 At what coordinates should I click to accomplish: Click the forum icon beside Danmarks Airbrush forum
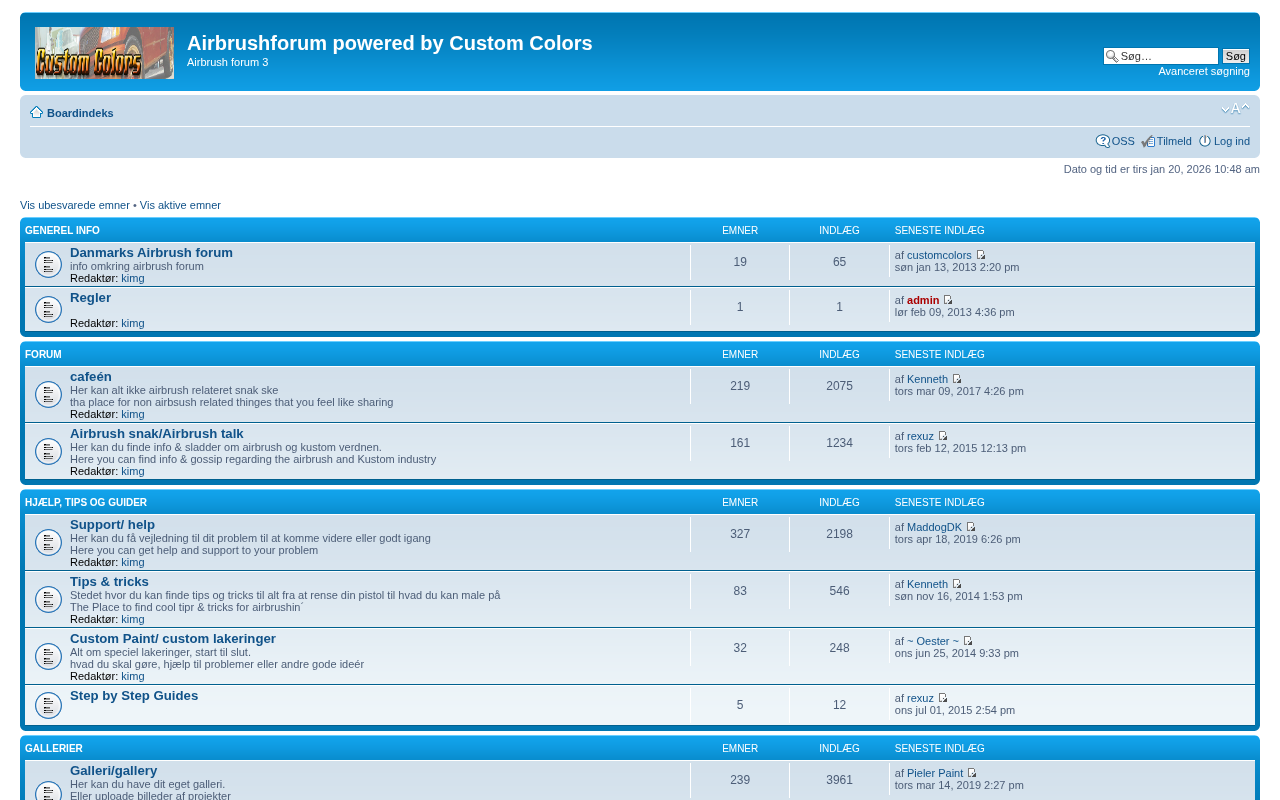pos(49,265)
